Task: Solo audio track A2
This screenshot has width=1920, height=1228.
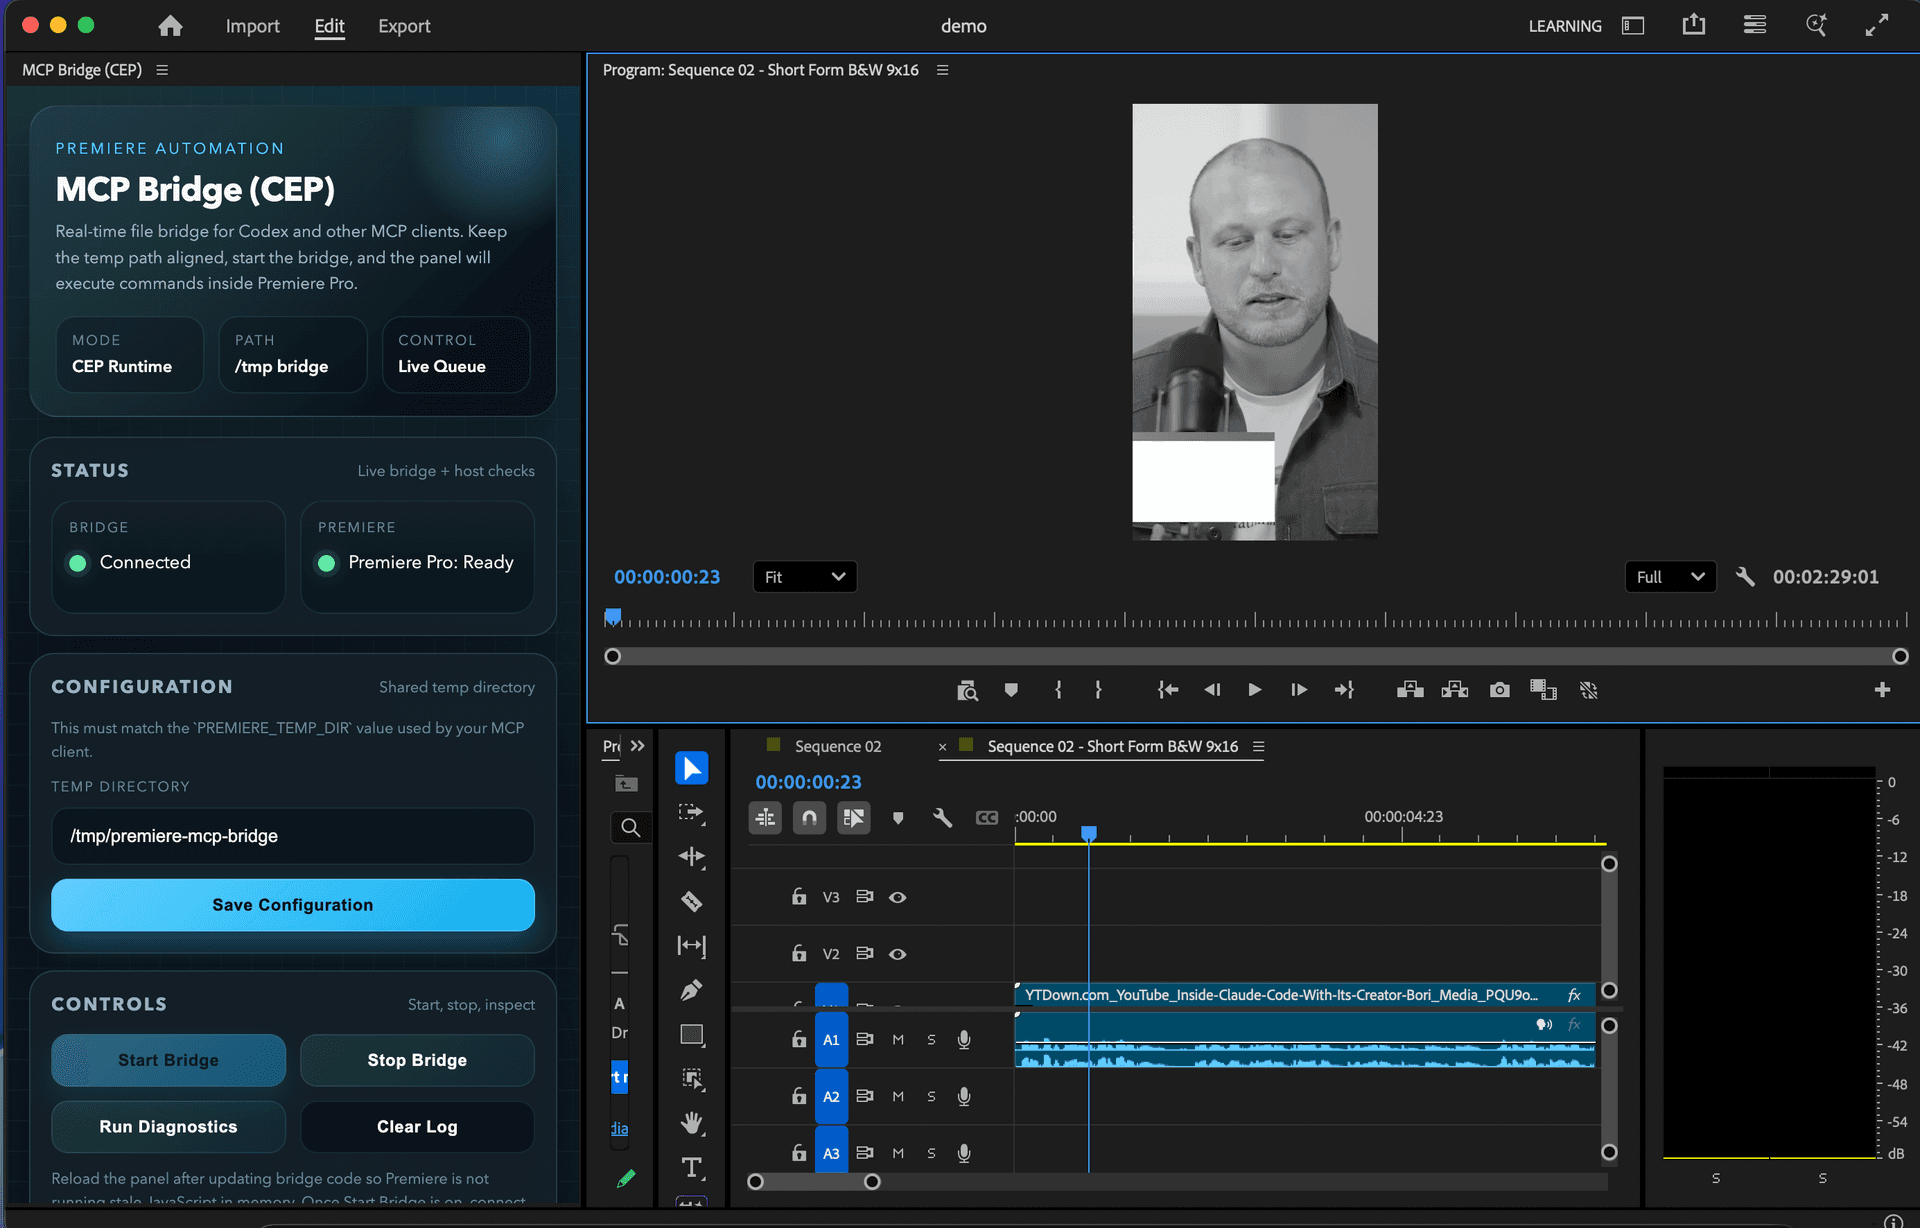Action: 931,1097
